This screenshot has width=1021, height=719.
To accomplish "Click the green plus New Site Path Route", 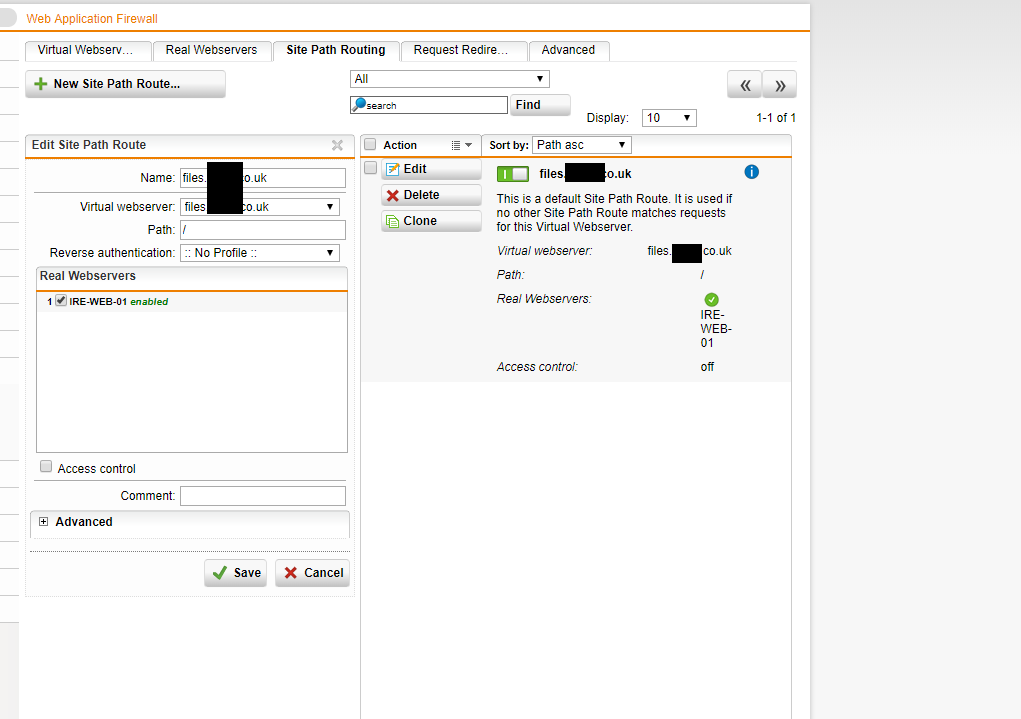I will click(125, 84).
